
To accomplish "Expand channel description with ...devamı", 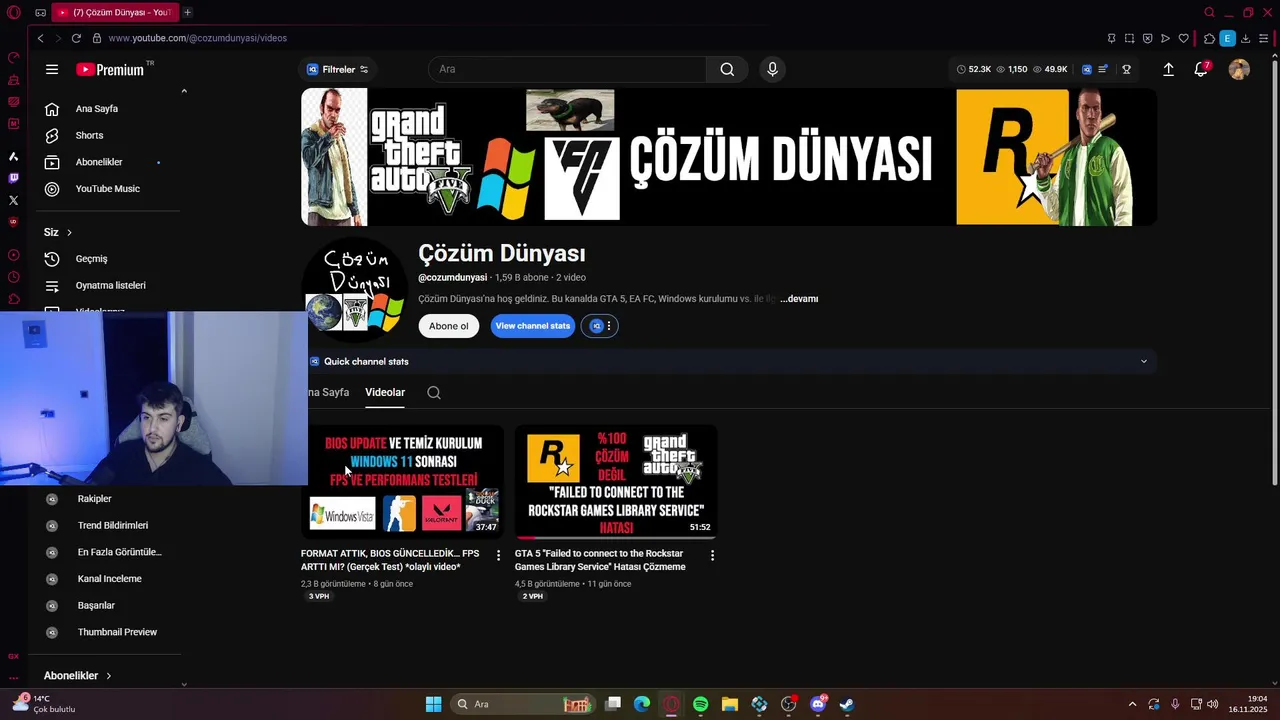I will 799,299.
